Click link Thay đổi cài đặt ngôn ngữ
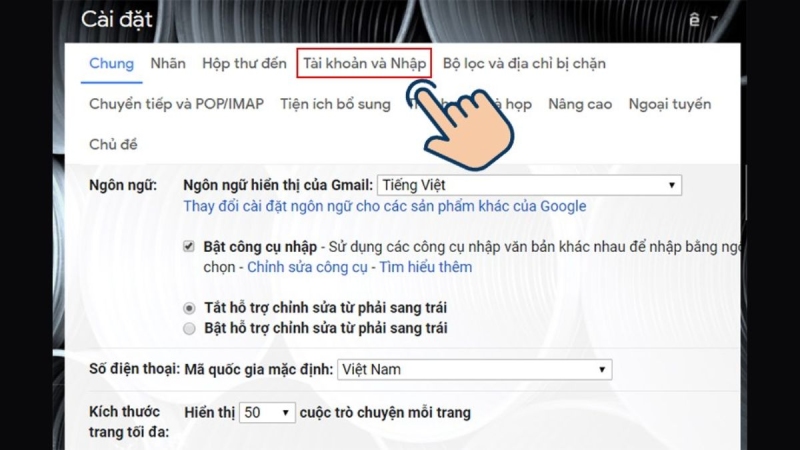 [x=385, y=206]
